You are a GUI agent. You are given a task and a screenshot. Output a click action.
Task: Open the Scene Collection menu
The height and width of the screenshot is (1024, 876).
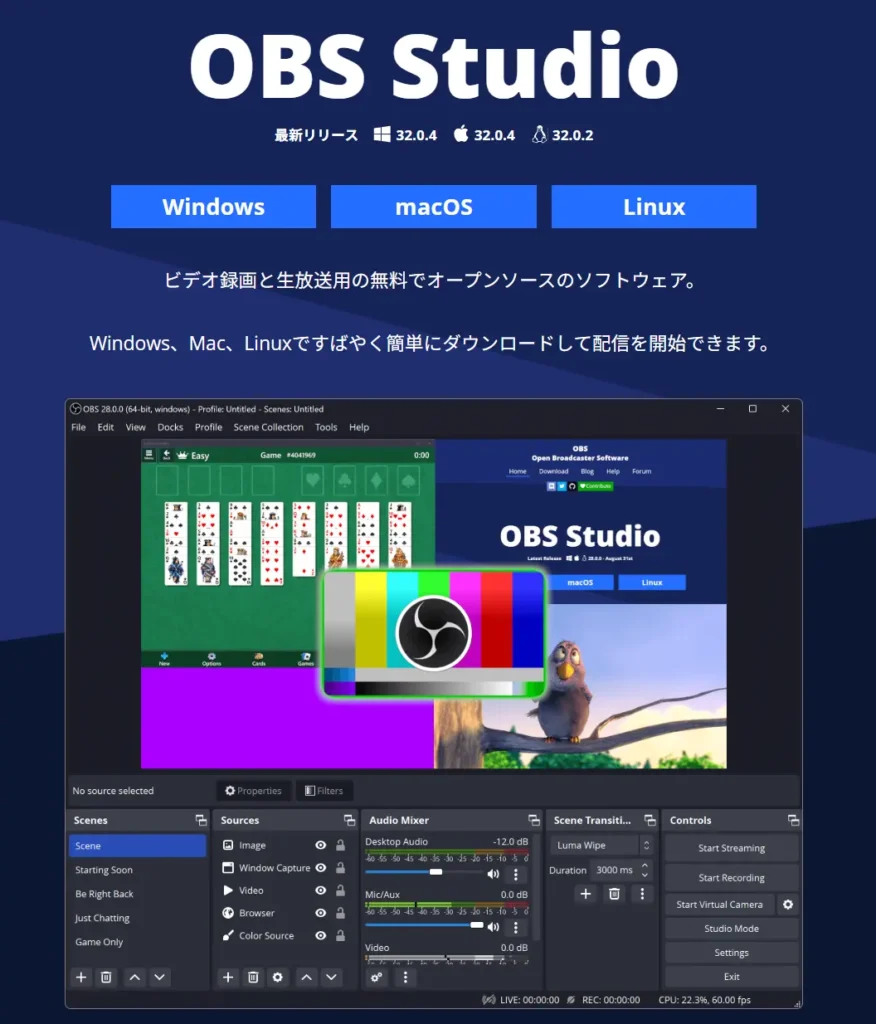(x=268, y=427)
